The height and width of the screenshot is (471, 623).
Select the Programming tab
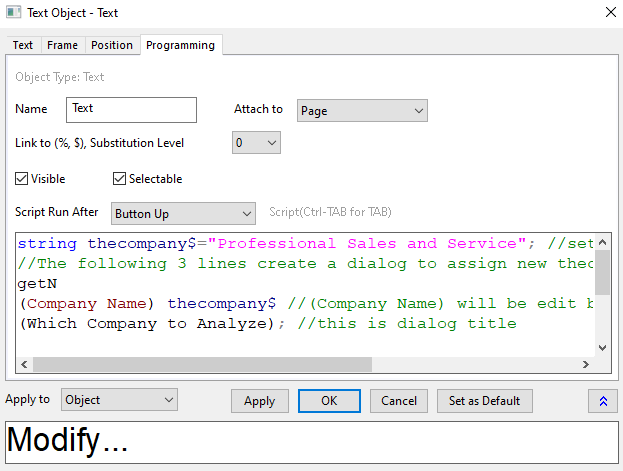181,45
